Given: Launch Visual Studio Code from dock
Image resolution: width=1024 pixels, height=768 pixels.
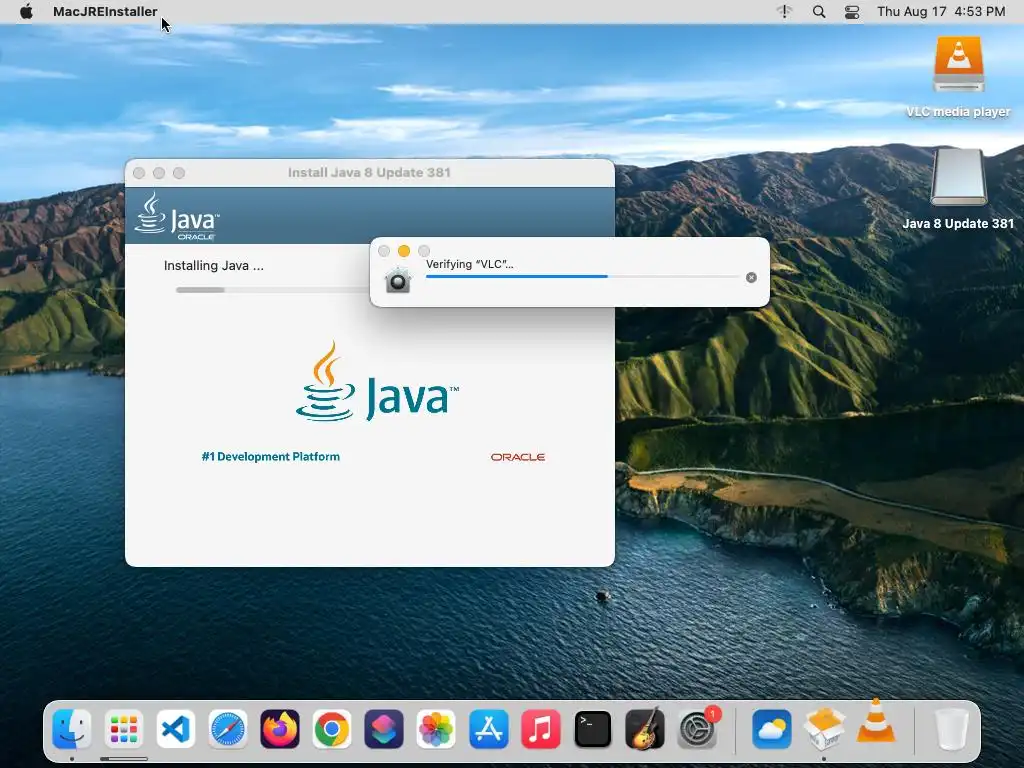Looking at the screenshot, I should point(176,729).
